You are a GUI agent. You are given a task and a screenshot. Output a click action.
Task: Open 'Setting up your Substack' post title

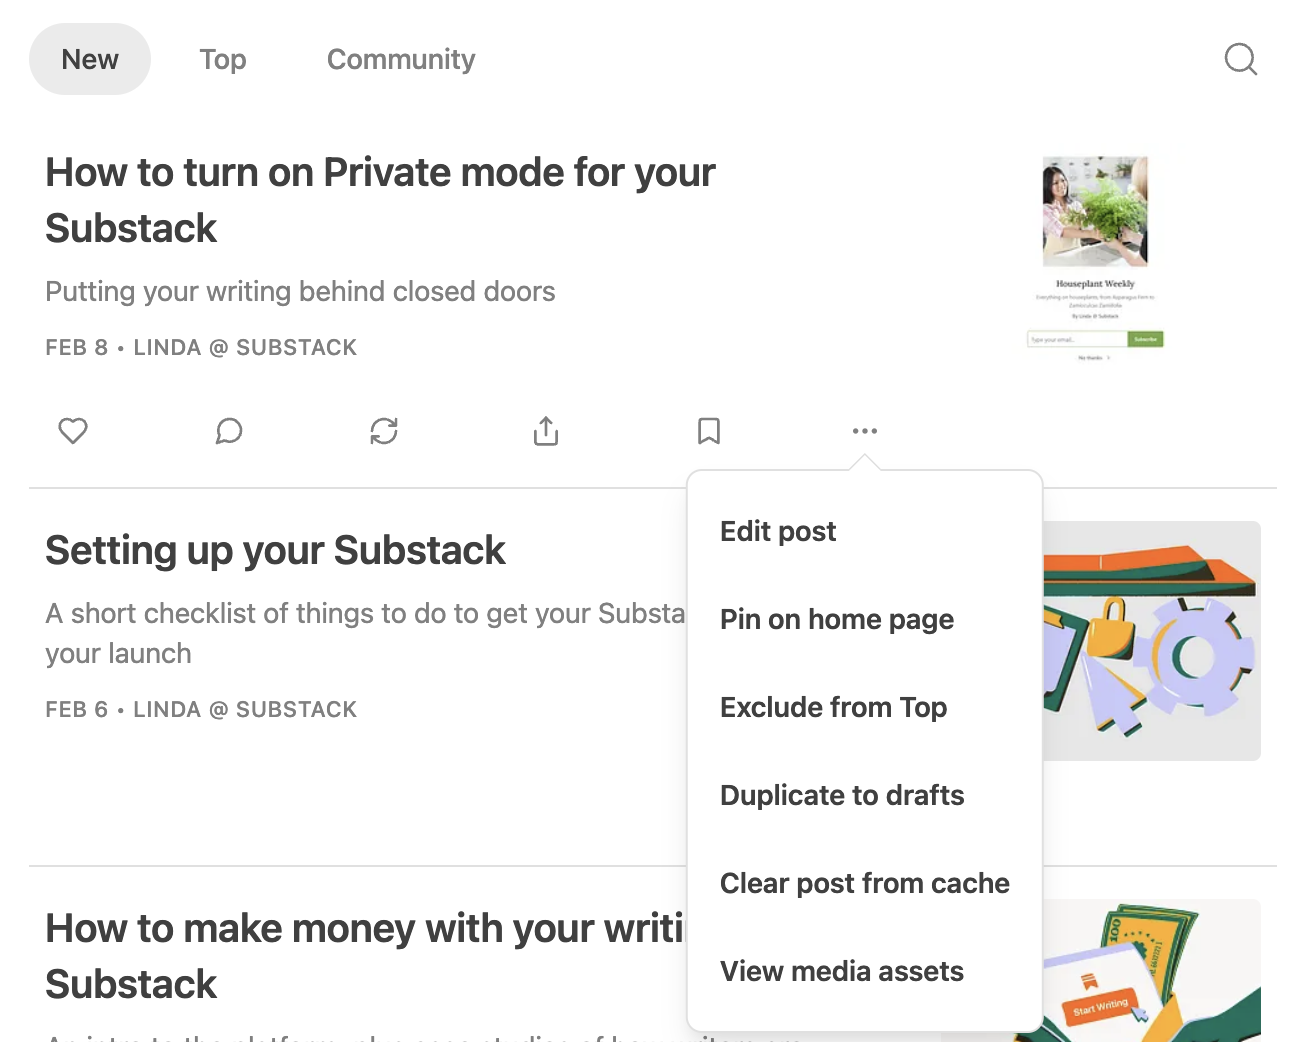tap(275, 550)
